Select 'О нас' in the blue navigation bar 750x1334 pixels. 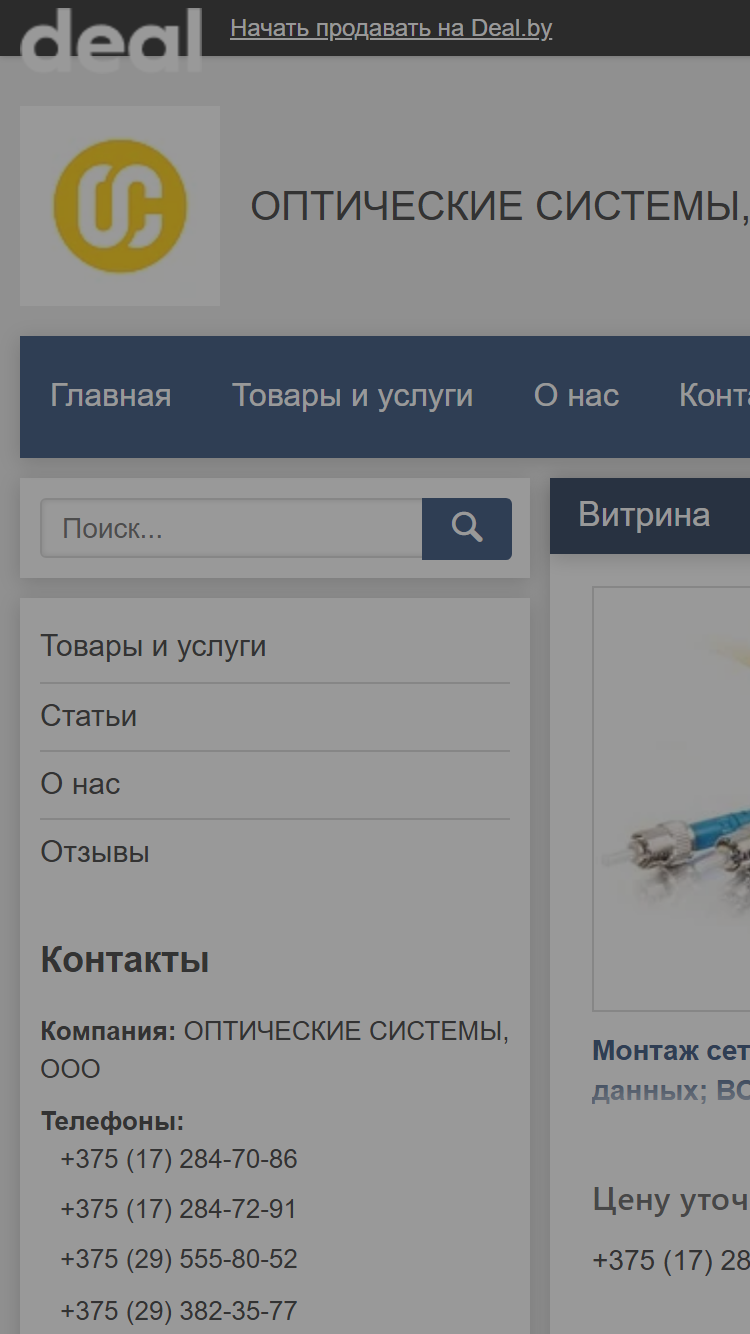coord(577,396)
